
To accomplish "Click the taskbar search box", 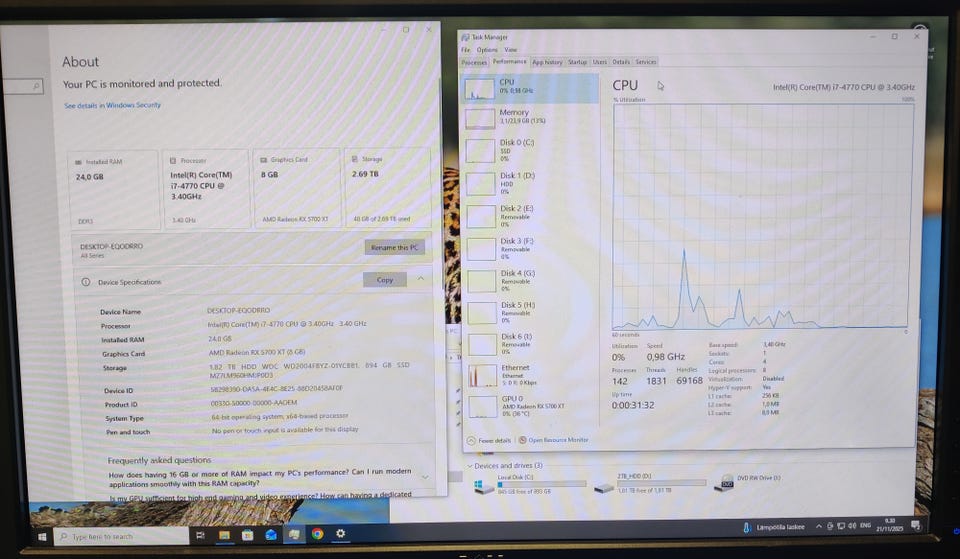I will [x=121, y=536].
